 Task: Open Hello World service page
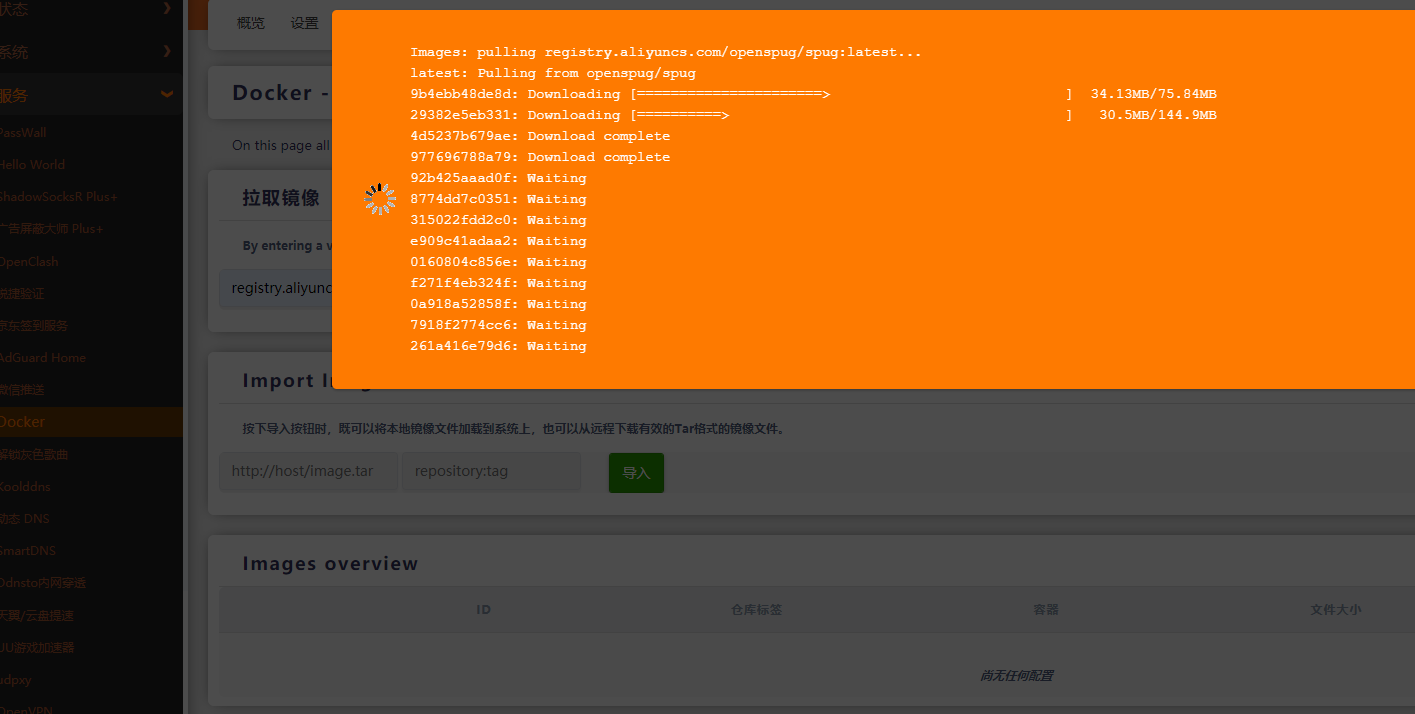(x=33, y=165)
